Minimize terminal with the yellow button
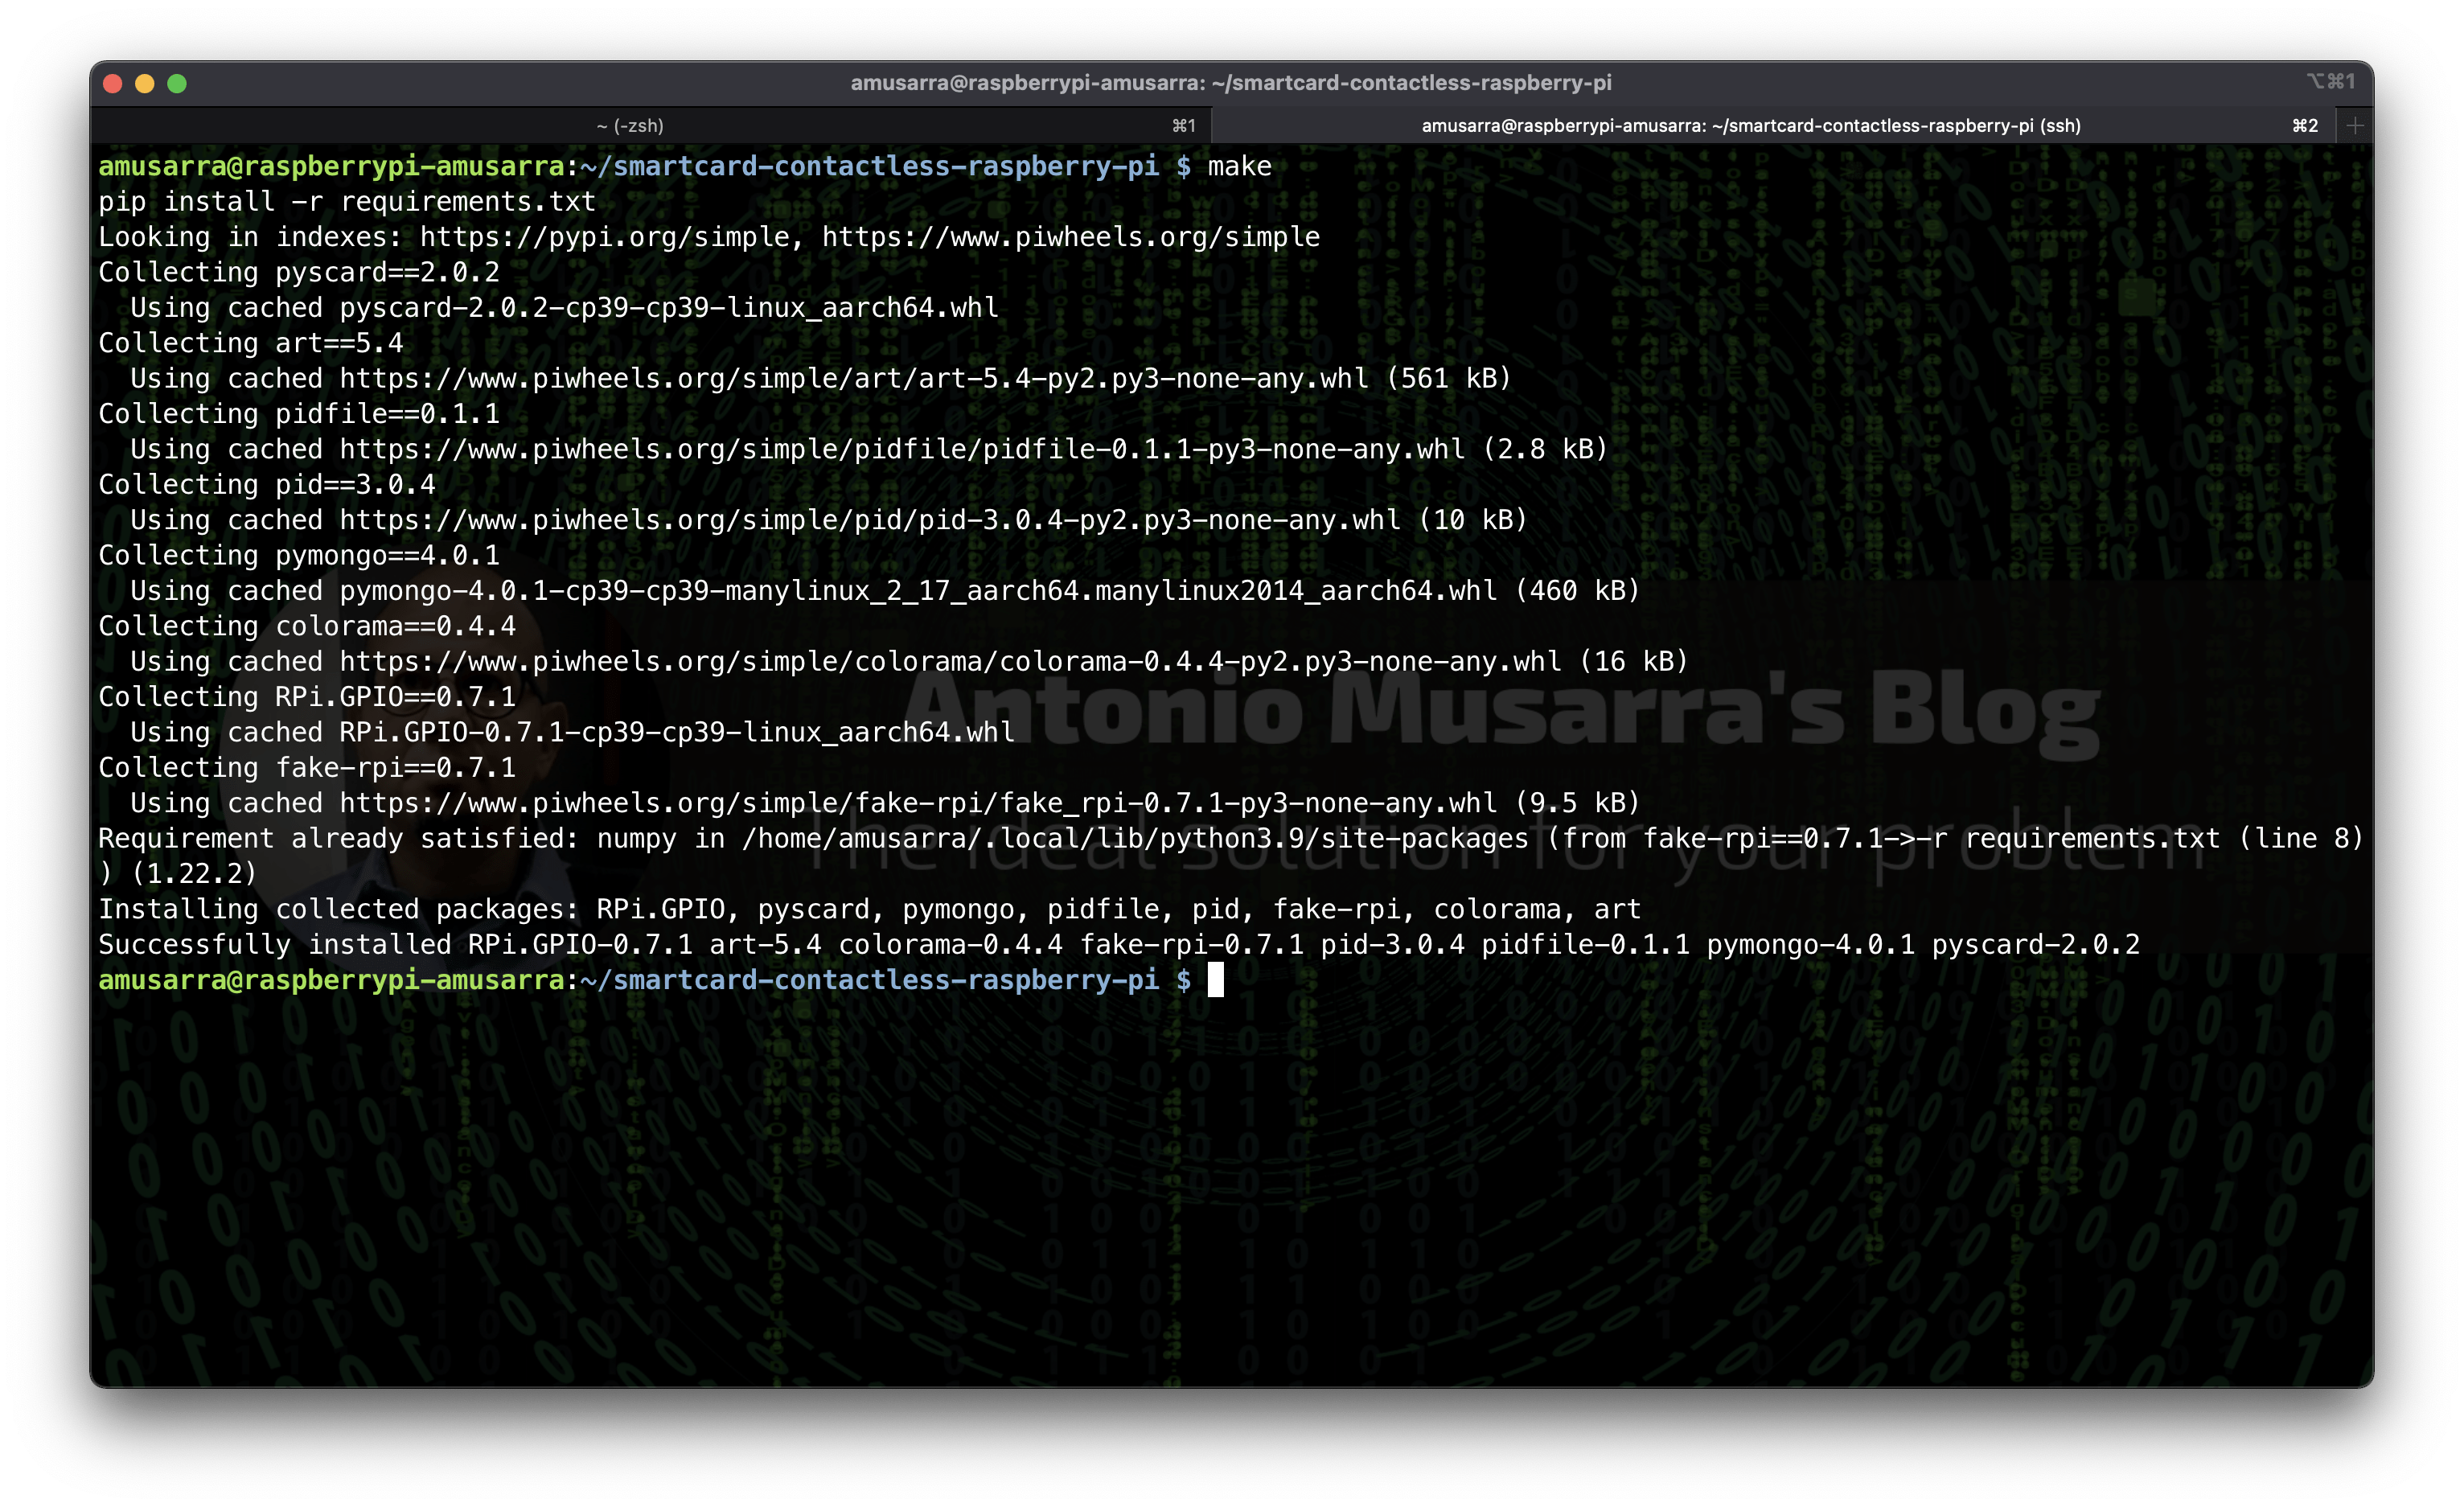This screenshot has width=2464, height=1507. [x=145, y=83]
